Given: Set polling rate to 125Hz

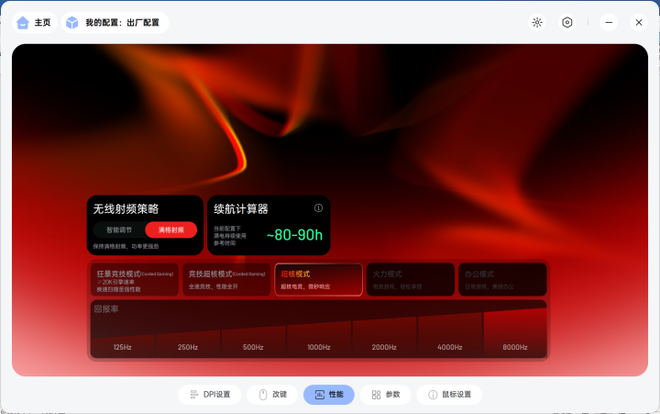Looking at the screenshot, I should pyautogui.click(x=122, y=347).
